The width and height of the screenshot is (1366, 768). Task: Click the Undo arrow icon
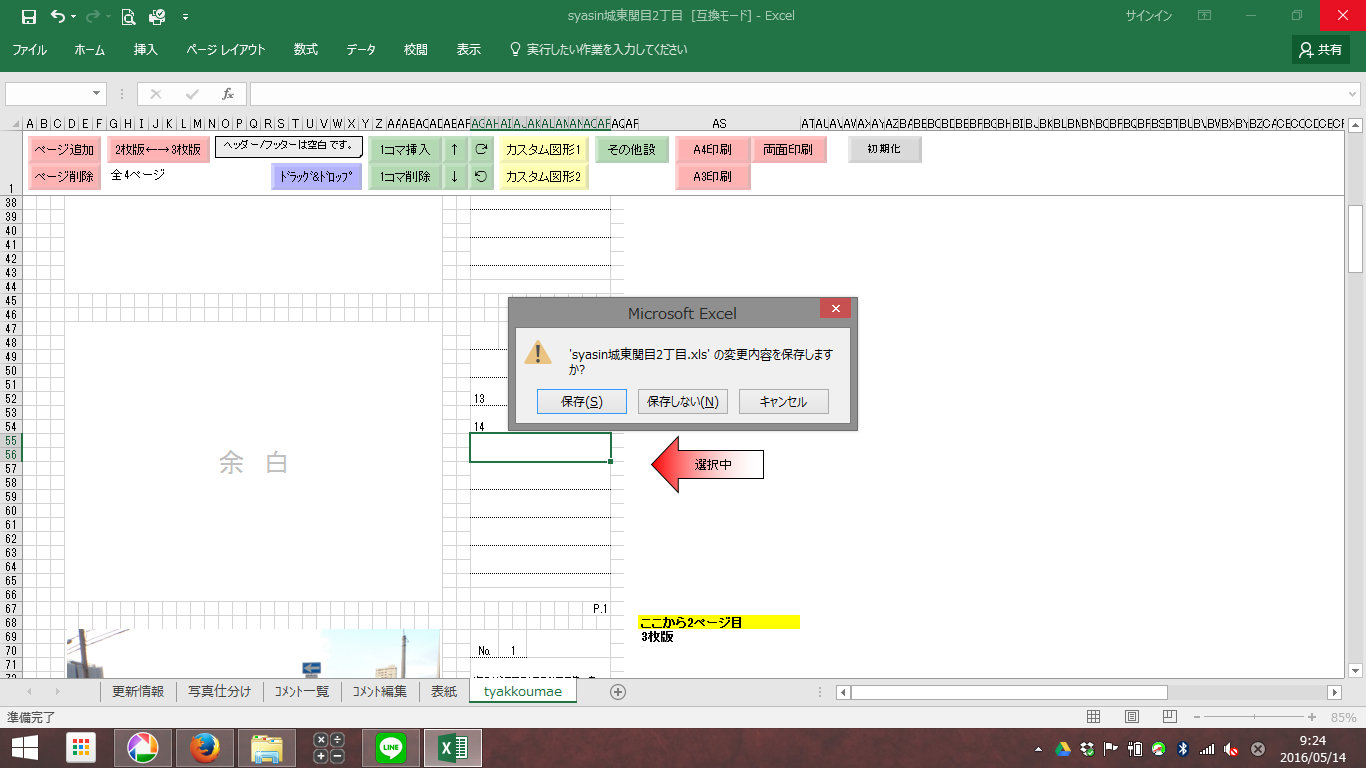click(x=57, y=16)
